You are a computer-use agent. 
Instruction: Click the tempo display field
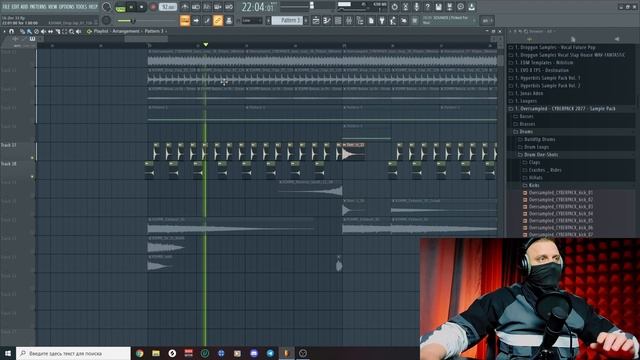(x=168, y=7)
